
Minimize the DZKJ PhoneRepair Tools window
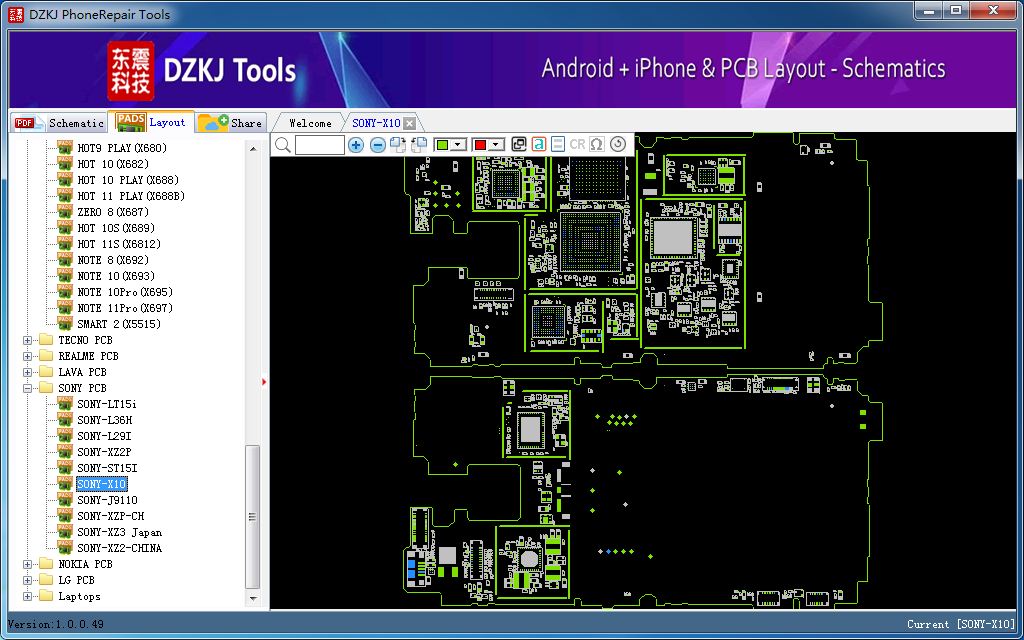pos(929,10)
